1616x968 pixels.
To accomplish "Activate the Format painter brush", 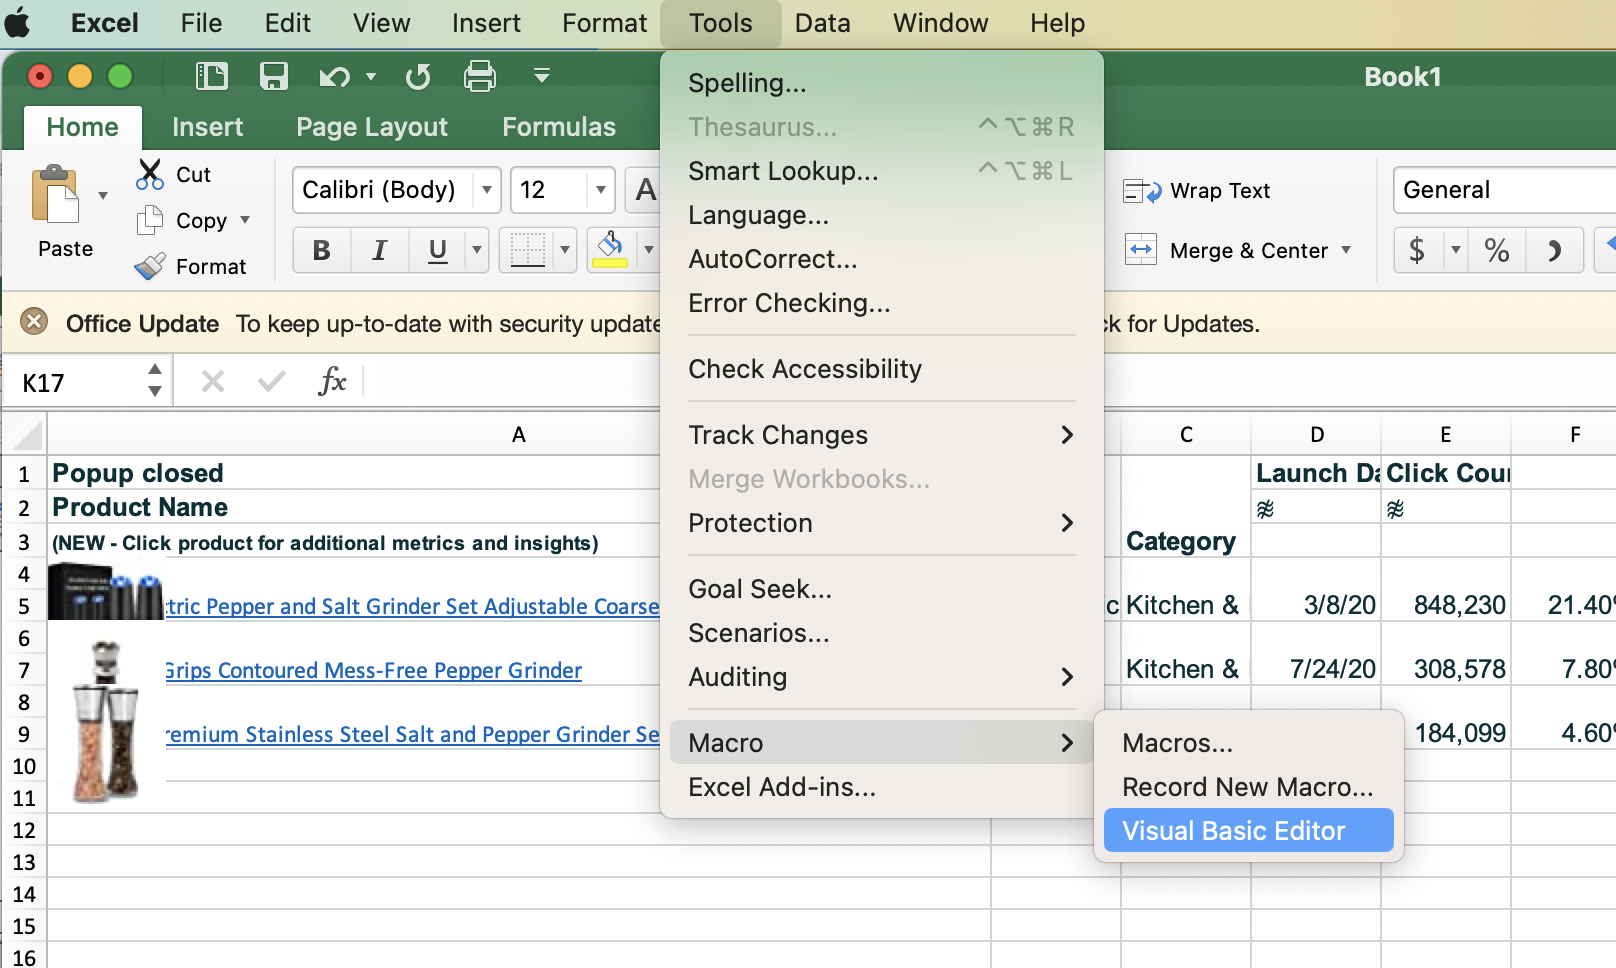I will click(150, 266).
